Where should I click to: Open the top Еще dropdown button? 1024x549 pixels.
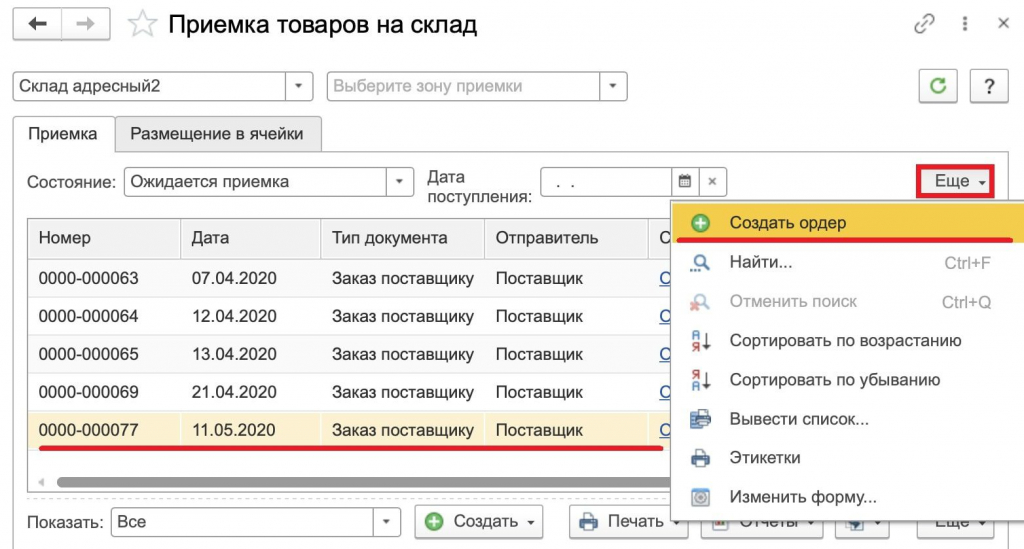pyautogui.click(x=955, y=181)
